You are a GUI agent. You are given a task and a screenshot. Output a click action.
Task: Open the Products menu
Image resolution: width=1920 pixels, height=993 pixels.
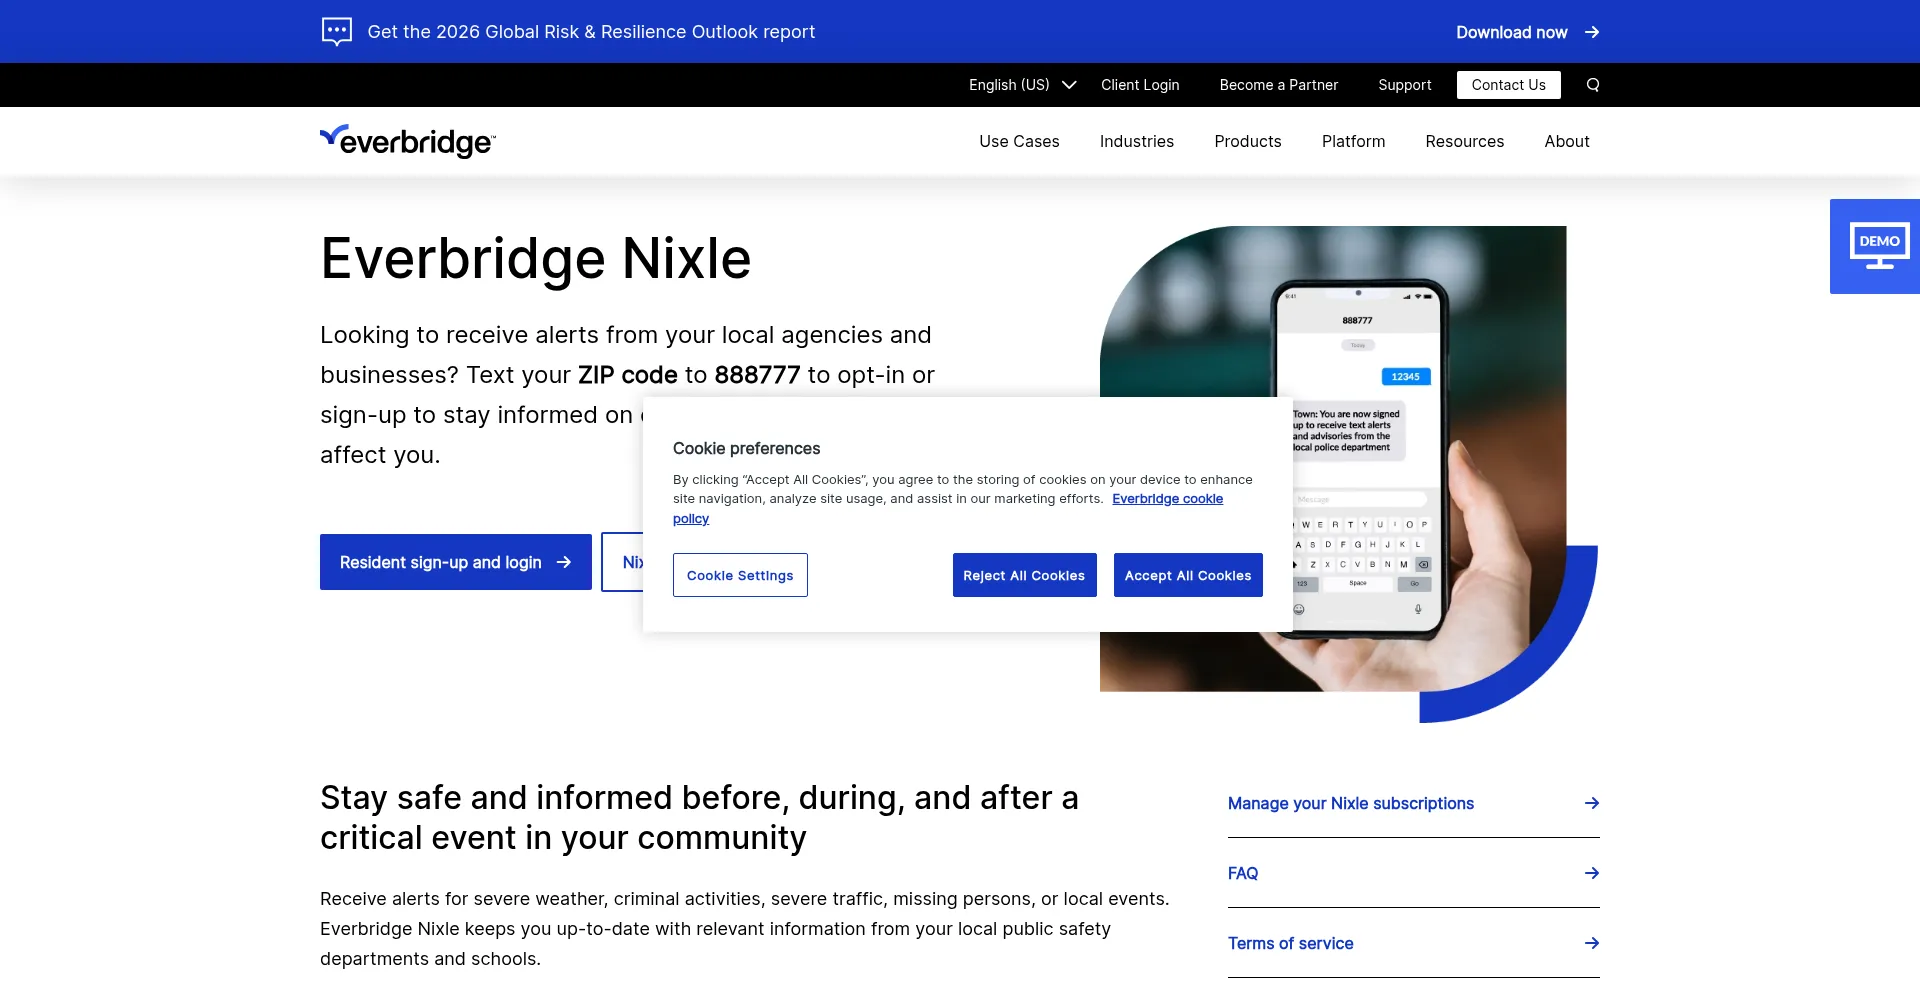pos(1247,141)
